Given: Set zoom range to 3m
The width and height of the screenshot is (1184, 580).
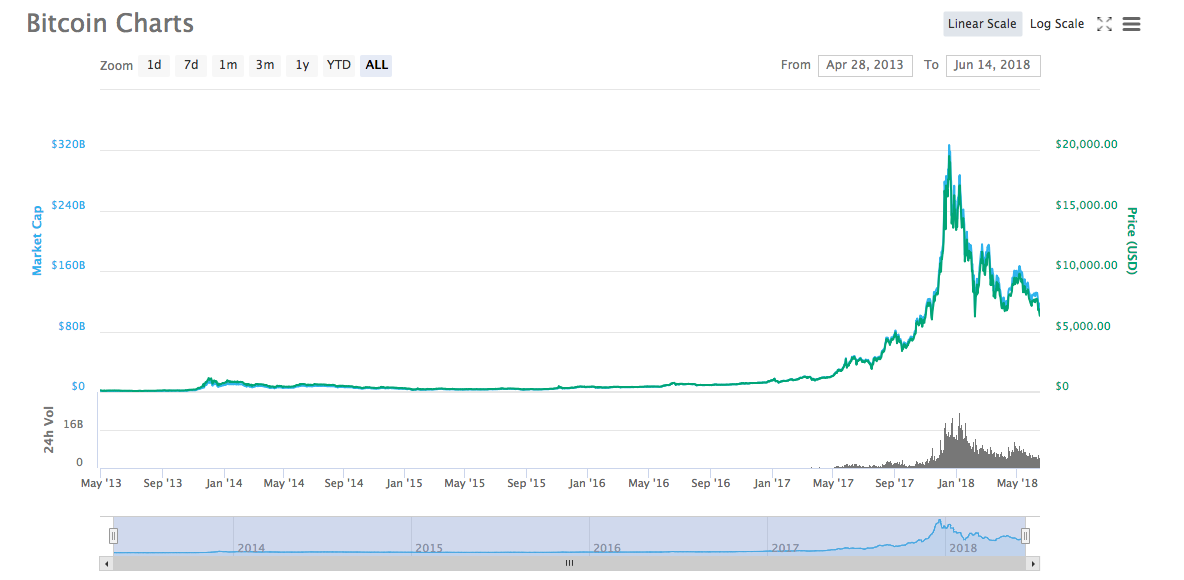Looking at the screenshot, I should [x=265, y=65].
